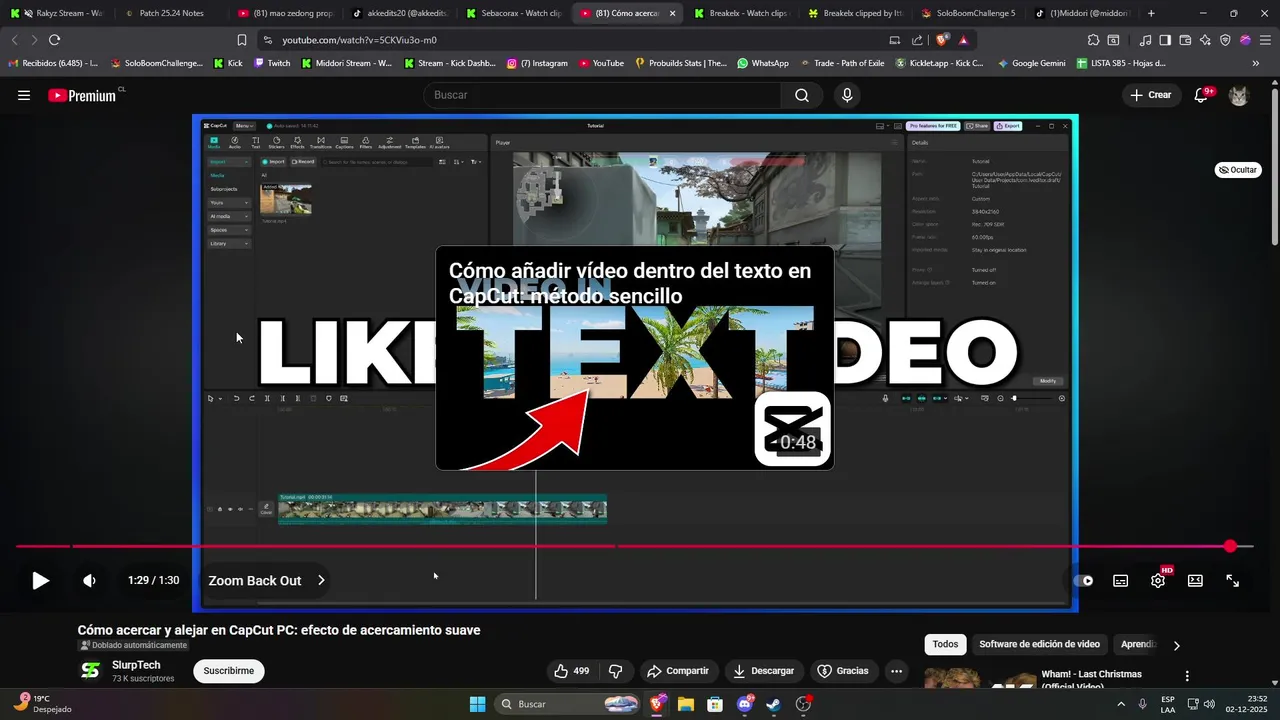Image resolution: width=1280 pixels, height=720 pixels.
Task: Hide the end screen with Ocultar
Action: 1238,170
